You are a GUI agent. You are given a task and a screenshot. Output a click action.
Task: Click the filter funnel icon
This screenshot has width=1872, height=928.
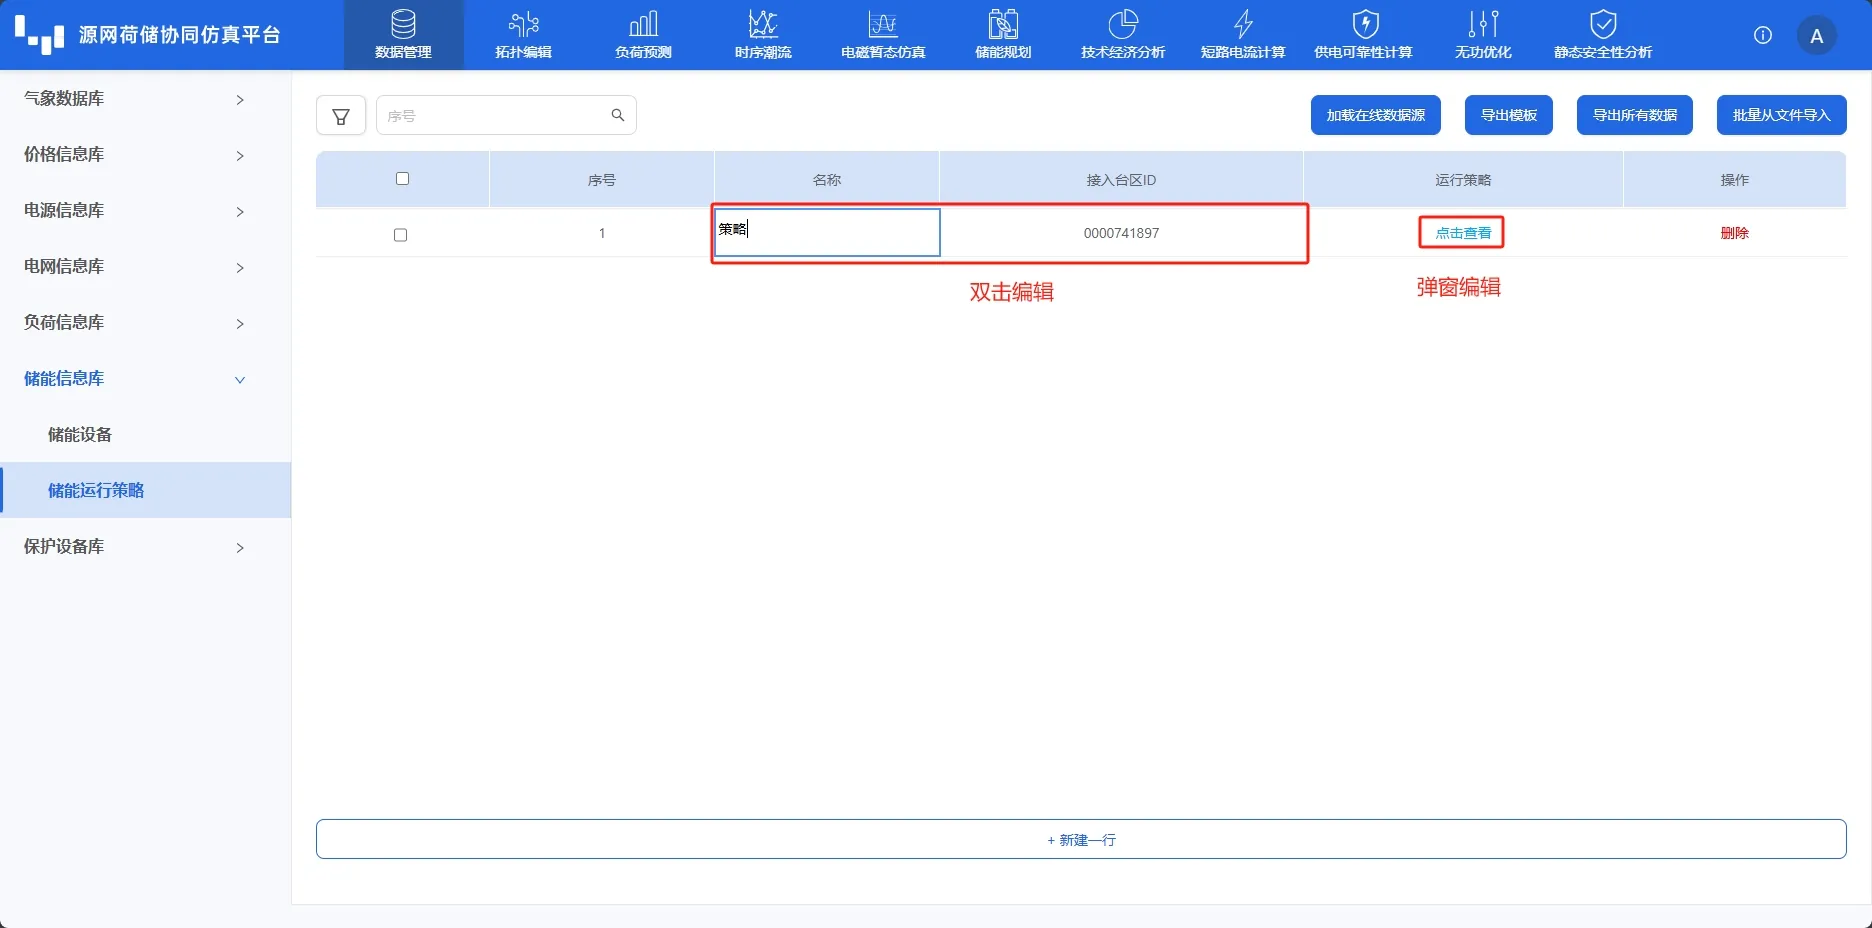(x=341, y=116)
